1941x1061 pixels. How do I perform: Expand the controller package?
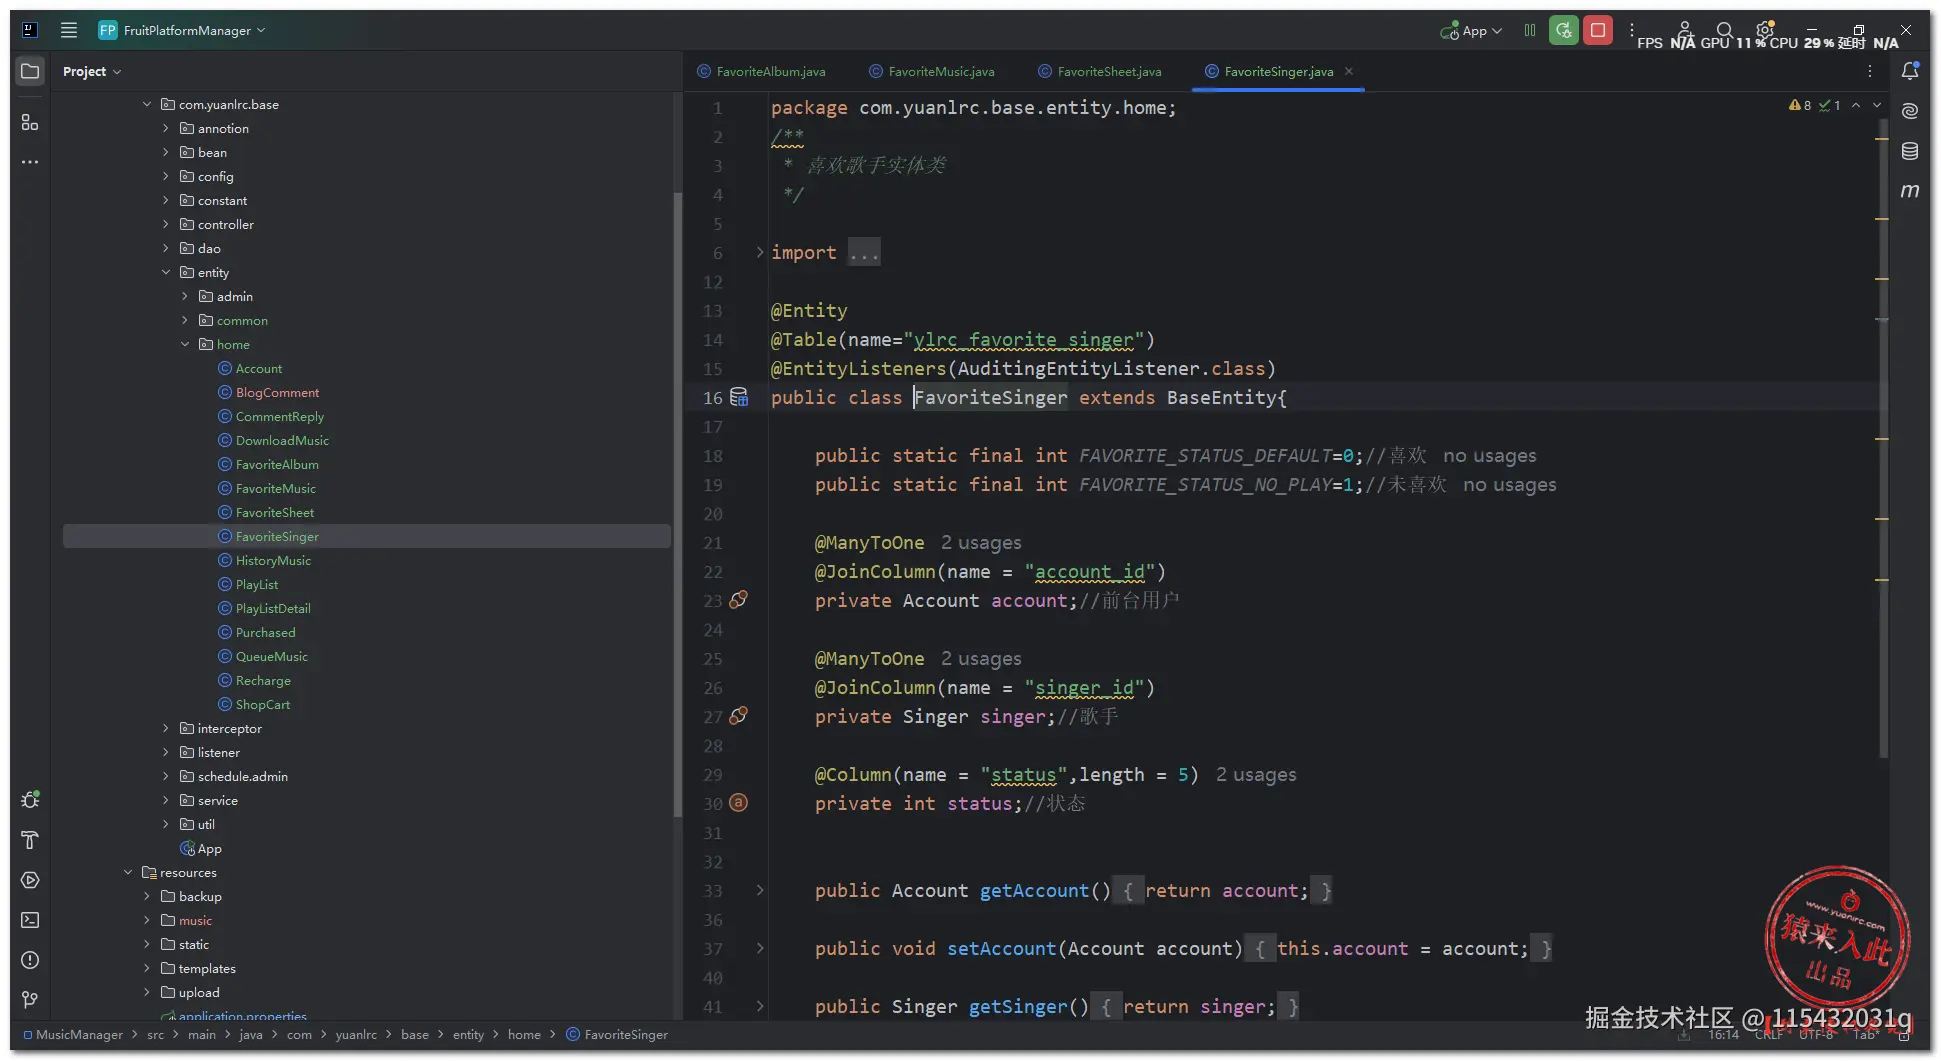pos(166,224)
